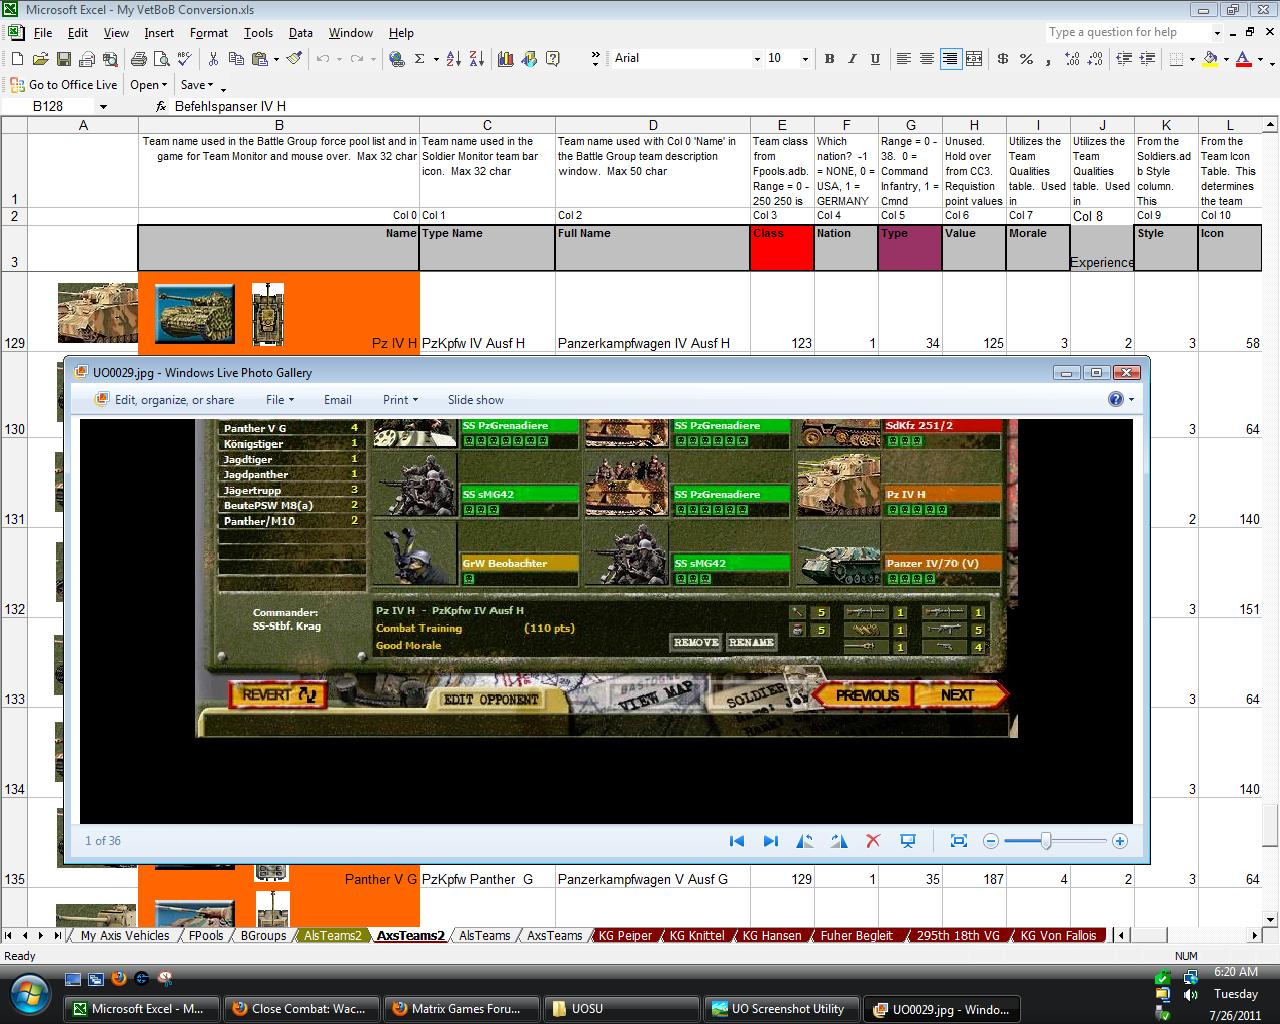Expand the Name Box dropdown
Viewport: 1280px width, 1024px height.
tap(102, 106)
